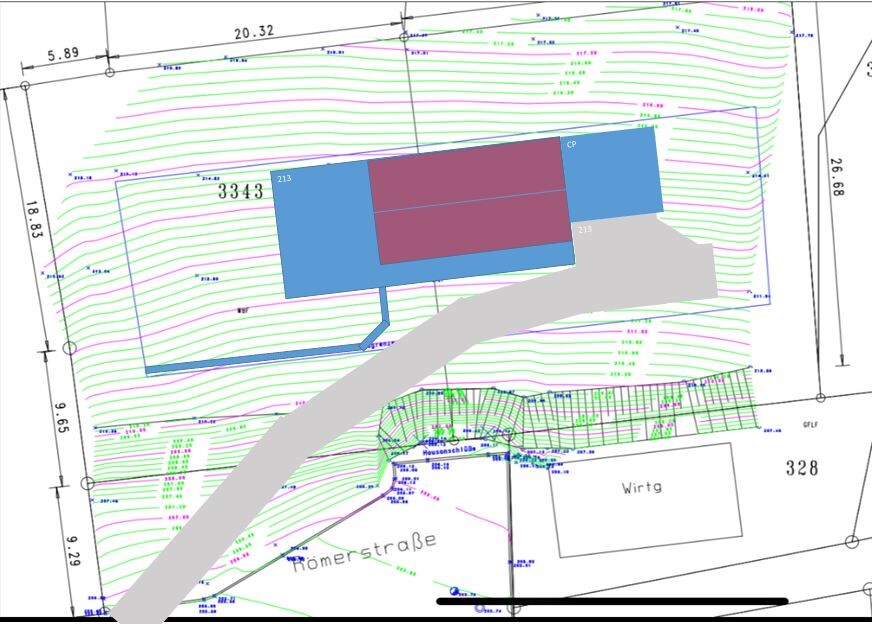Screen dimensions: 875x624
Task: Click the parcel number 3343 label
Action: click(241, 191)
